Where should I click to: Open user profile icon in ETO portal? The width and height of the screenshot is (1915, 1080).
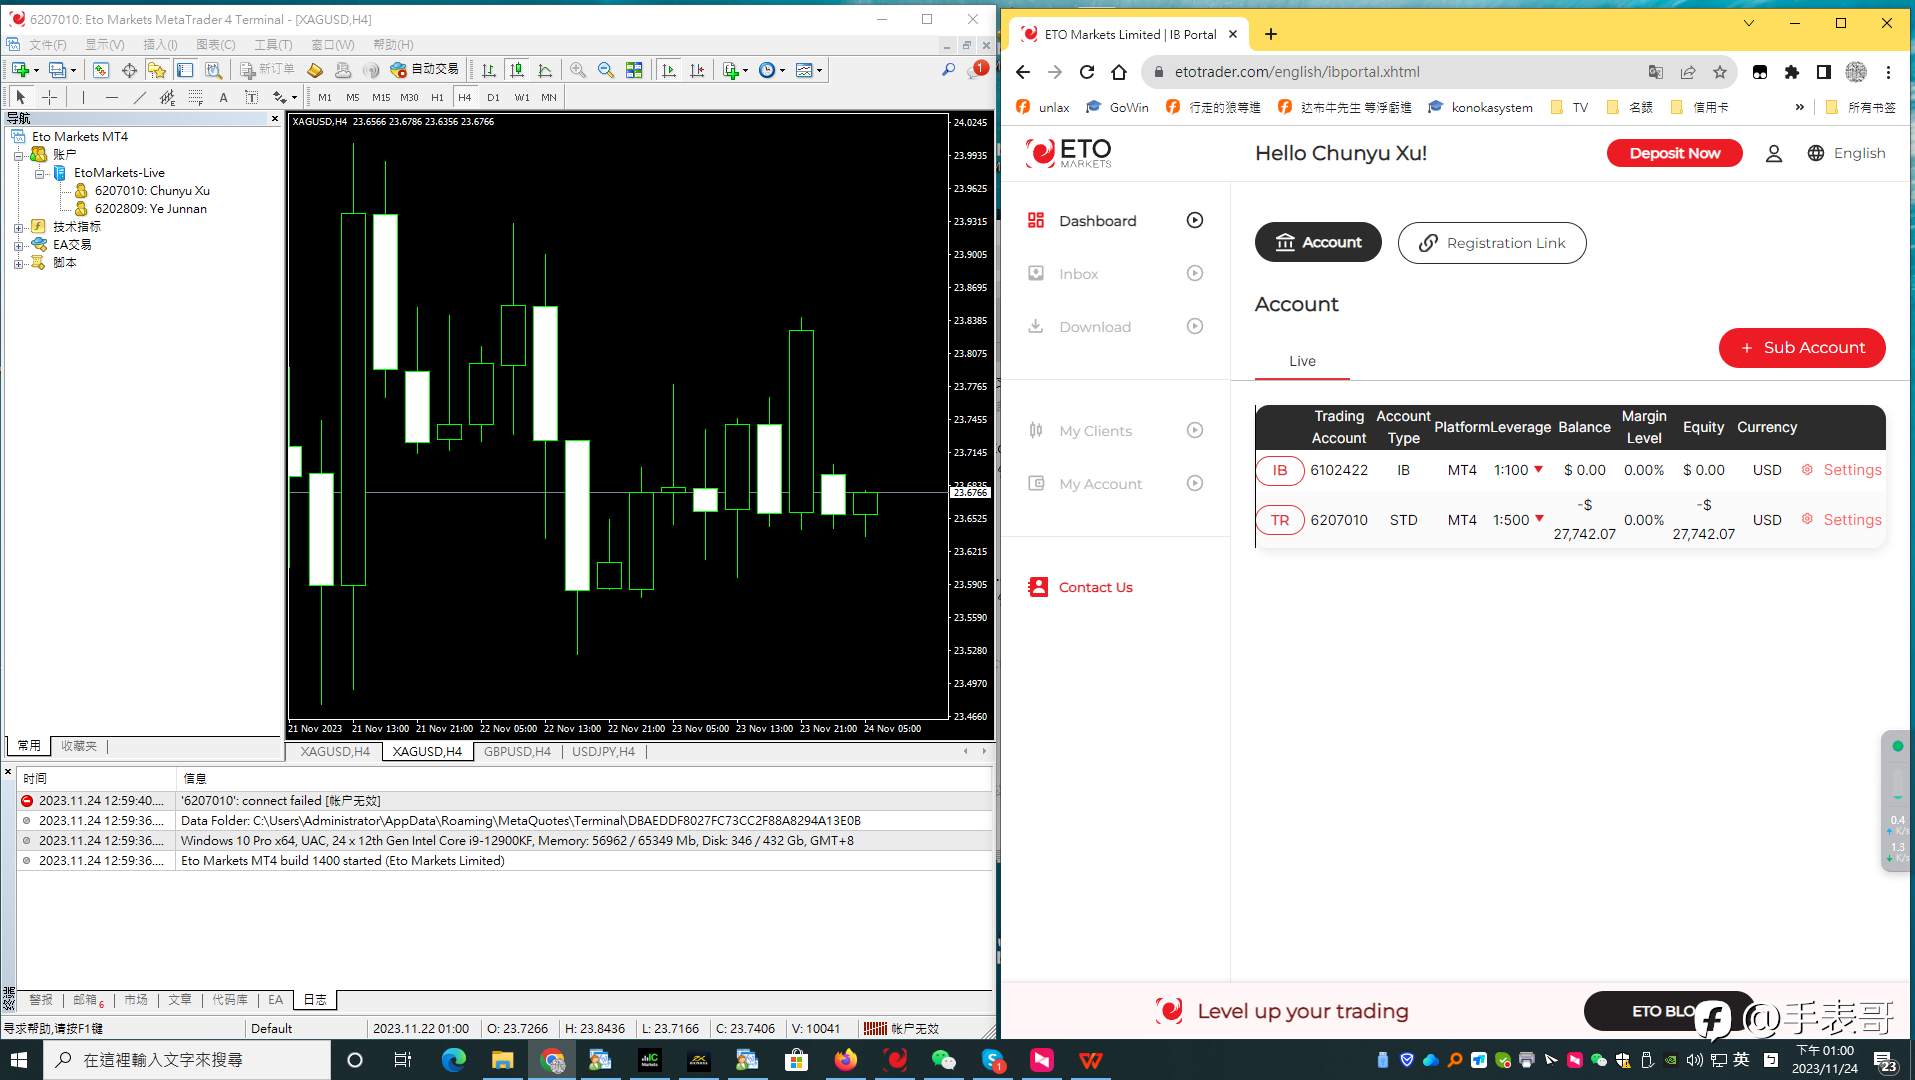[1774, 153]
